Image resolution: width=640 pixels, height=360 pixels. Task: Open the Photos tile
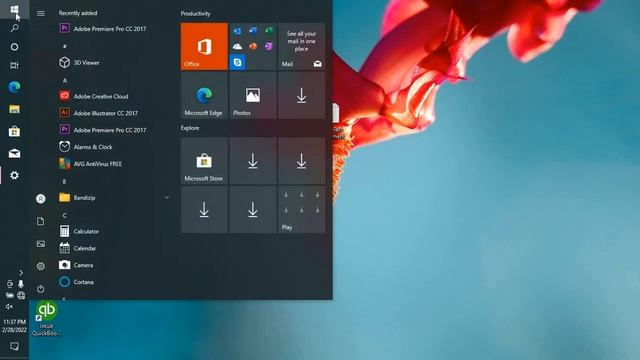(x=253, y=95)
